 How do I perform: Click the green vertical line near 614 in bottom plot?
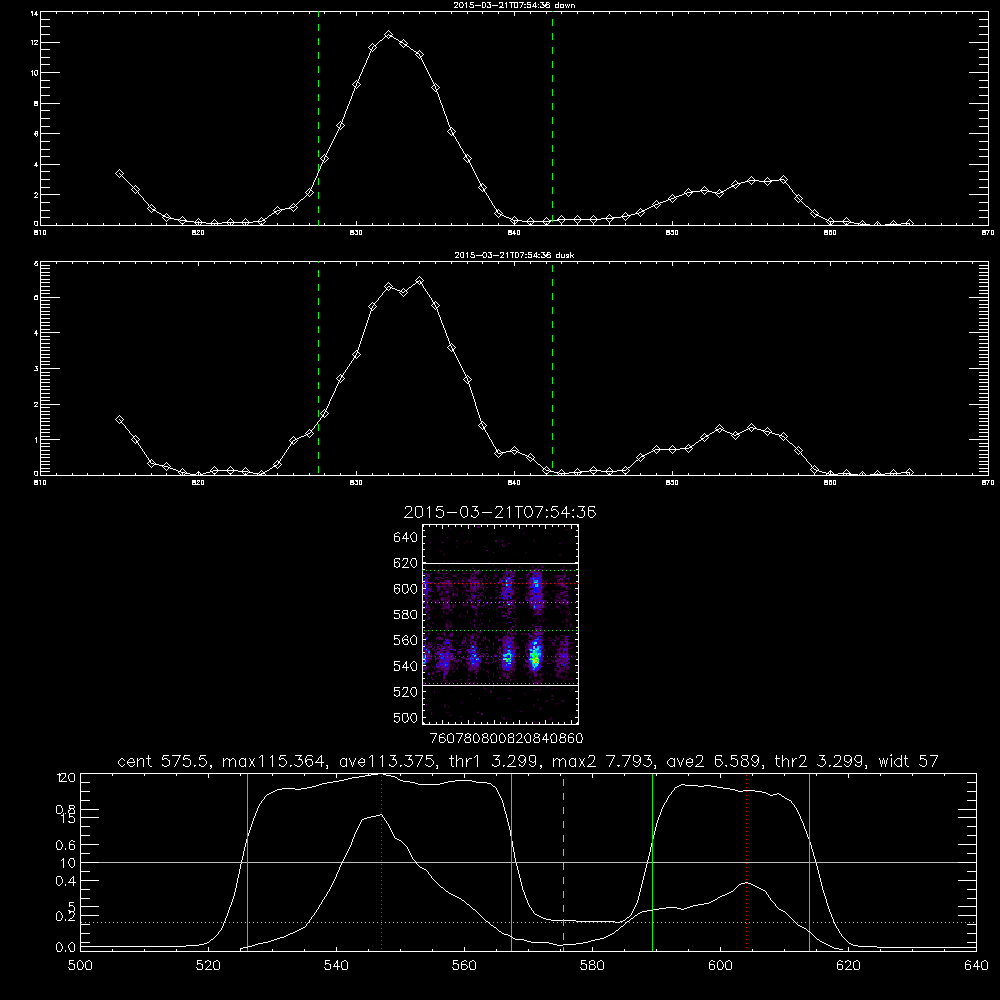pyautogui.click(x=809, y=862)
